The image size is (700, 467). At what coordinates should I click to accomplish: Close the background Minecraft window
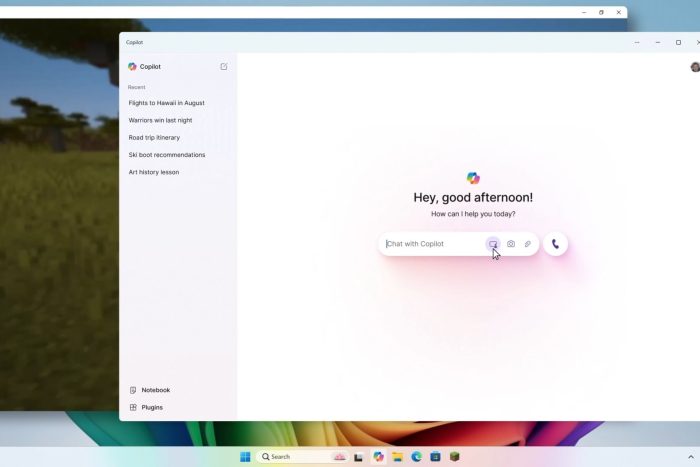tap(618, 13)
